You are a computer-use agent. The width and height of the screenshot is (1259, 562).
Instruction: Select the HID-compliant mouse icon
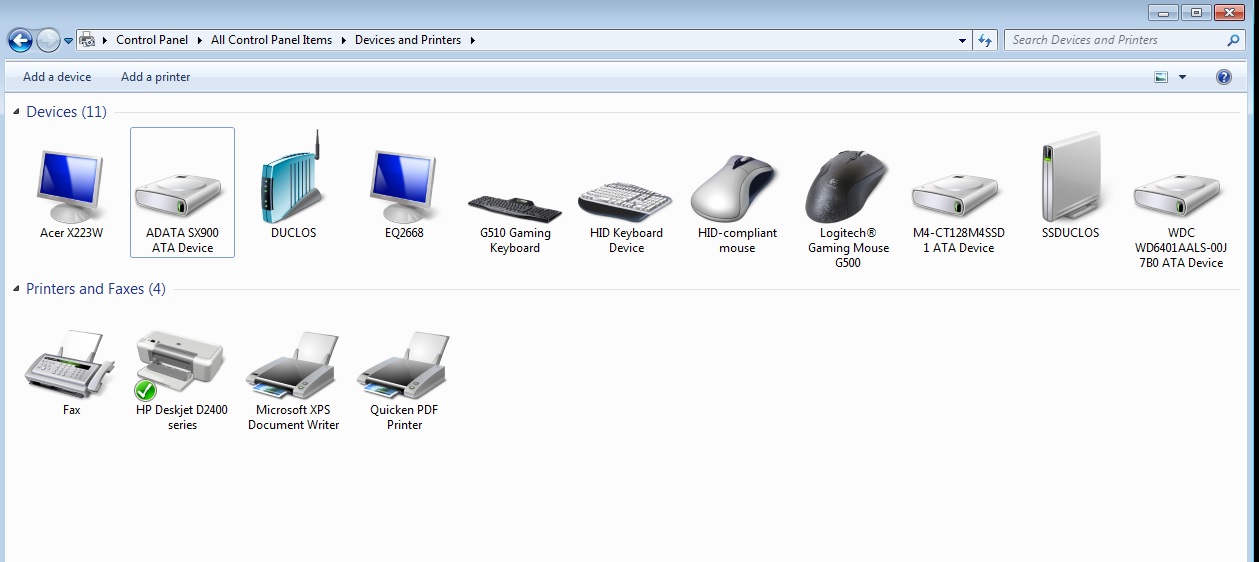[x=736, y=188]
